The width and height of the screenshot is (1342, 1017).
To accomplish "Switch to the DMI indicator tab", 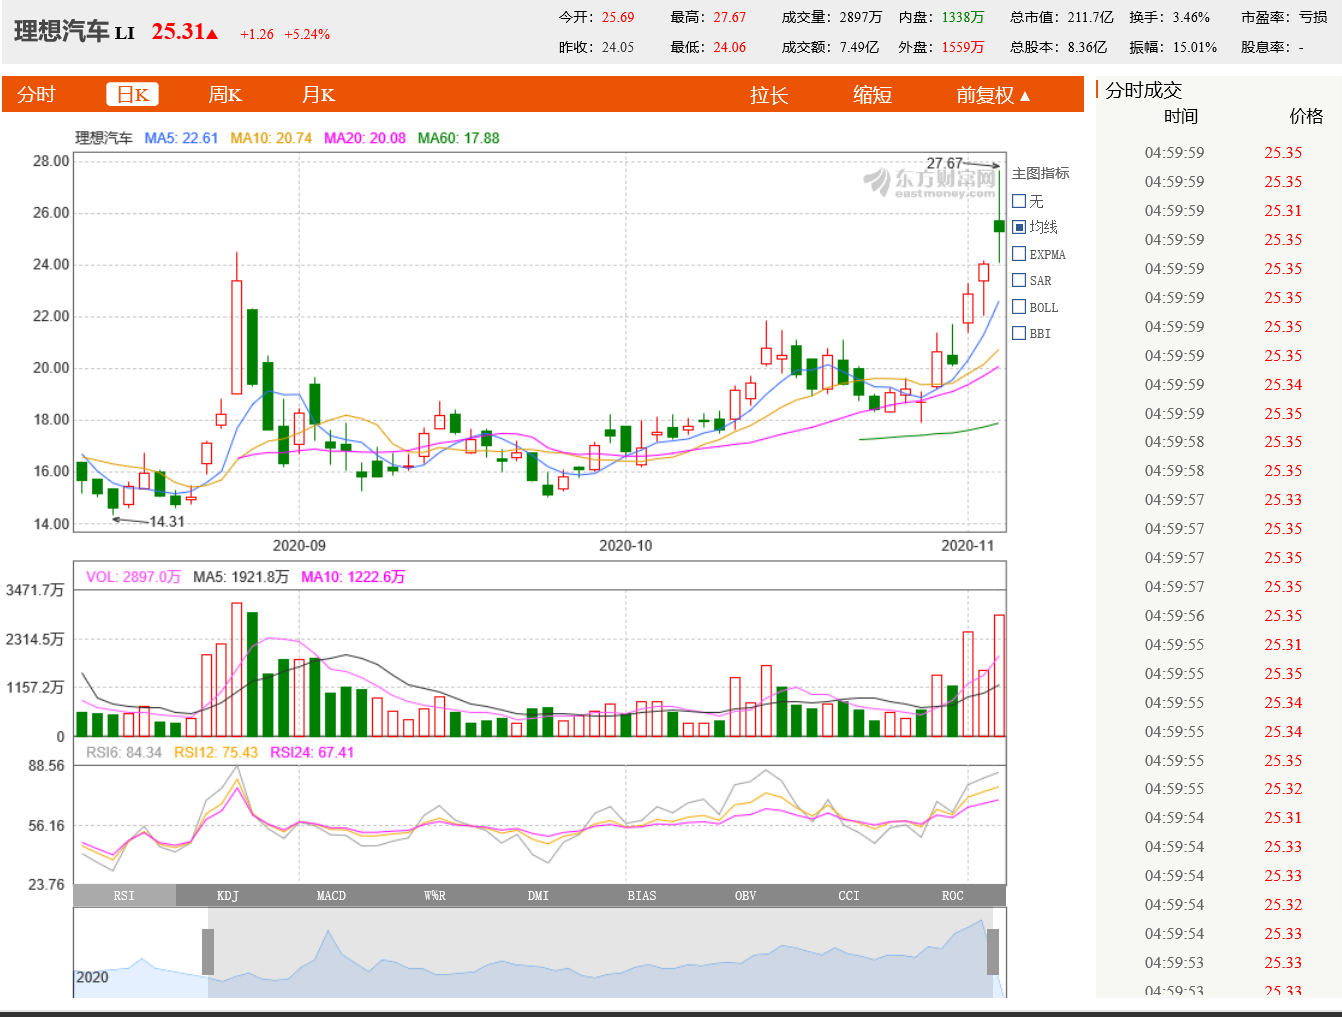I will 538,895.
